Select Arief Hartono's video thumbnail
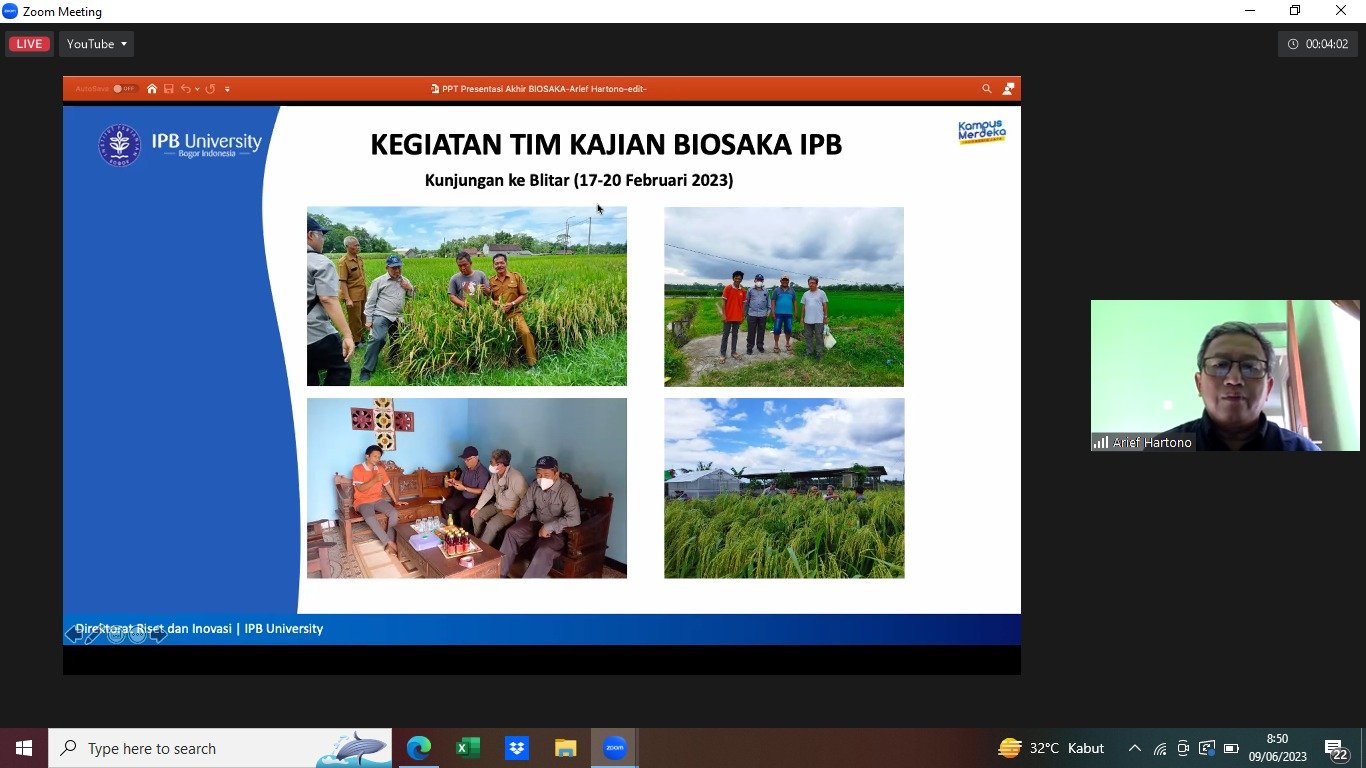 (1224, 375)
